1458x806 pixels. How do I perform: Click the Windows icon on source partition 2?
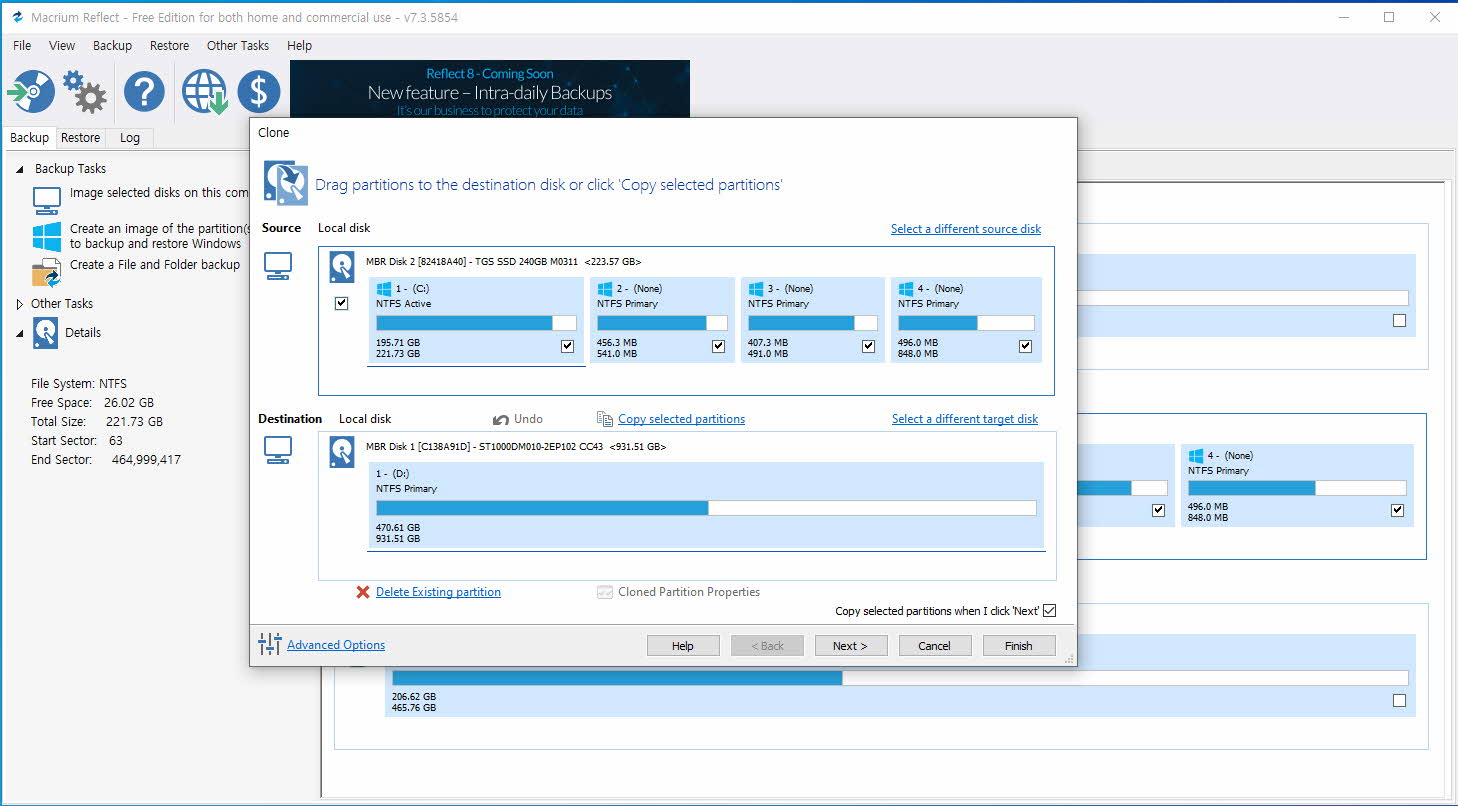coord(605,288)
